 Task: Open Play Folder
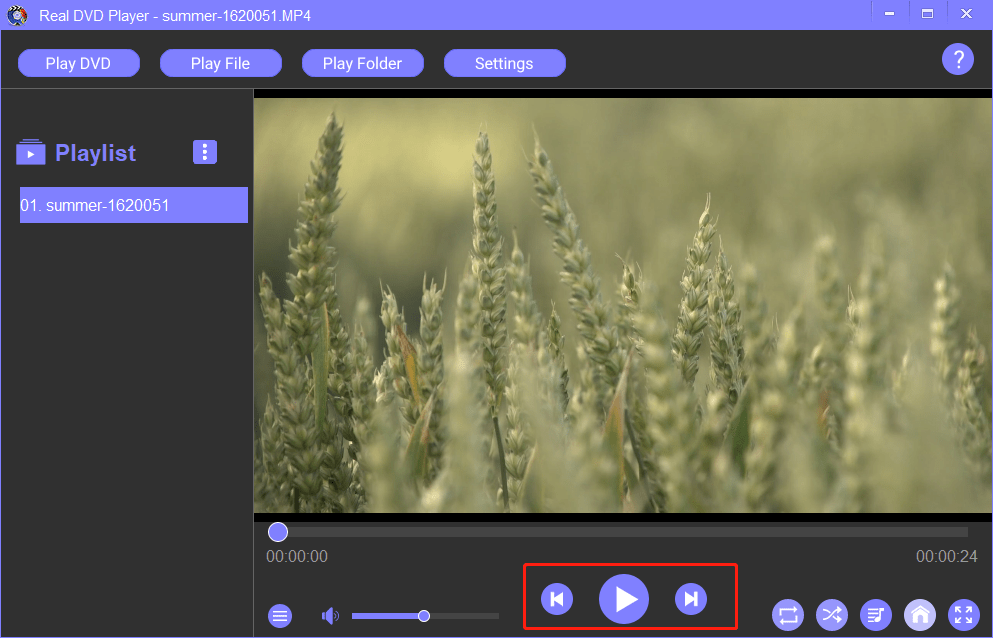[362, 63]
